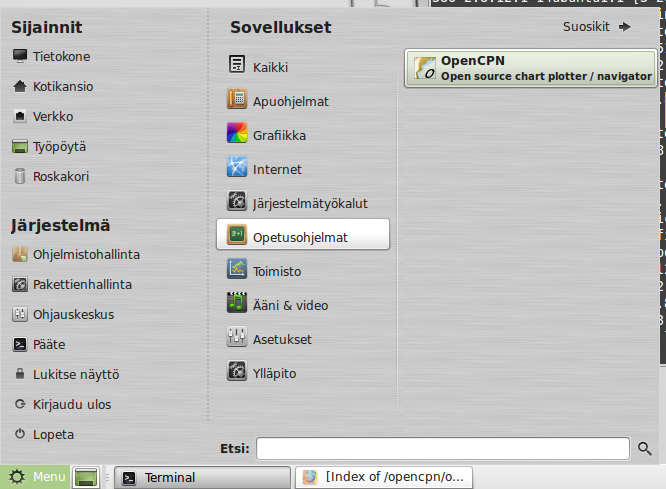Image resolution: width=666 pixels, height=489 pixels.
Task: Open the Työpöytä desktop icon
Action: click(x=20, y=146)
